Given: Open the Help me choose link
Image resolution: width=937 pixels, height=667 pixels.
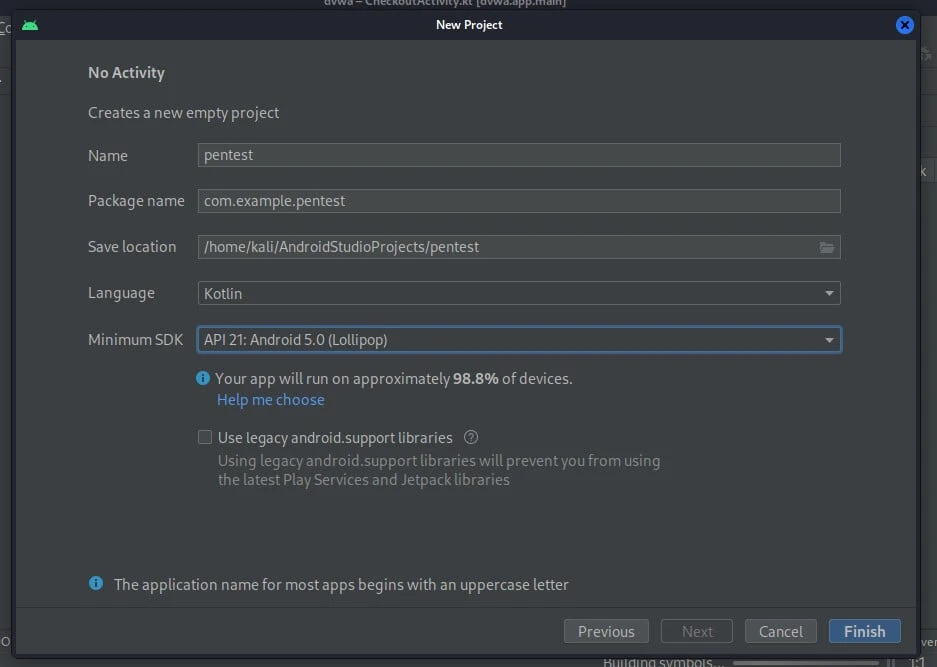Looking at the screenshot, I should [x=270, y=399].
